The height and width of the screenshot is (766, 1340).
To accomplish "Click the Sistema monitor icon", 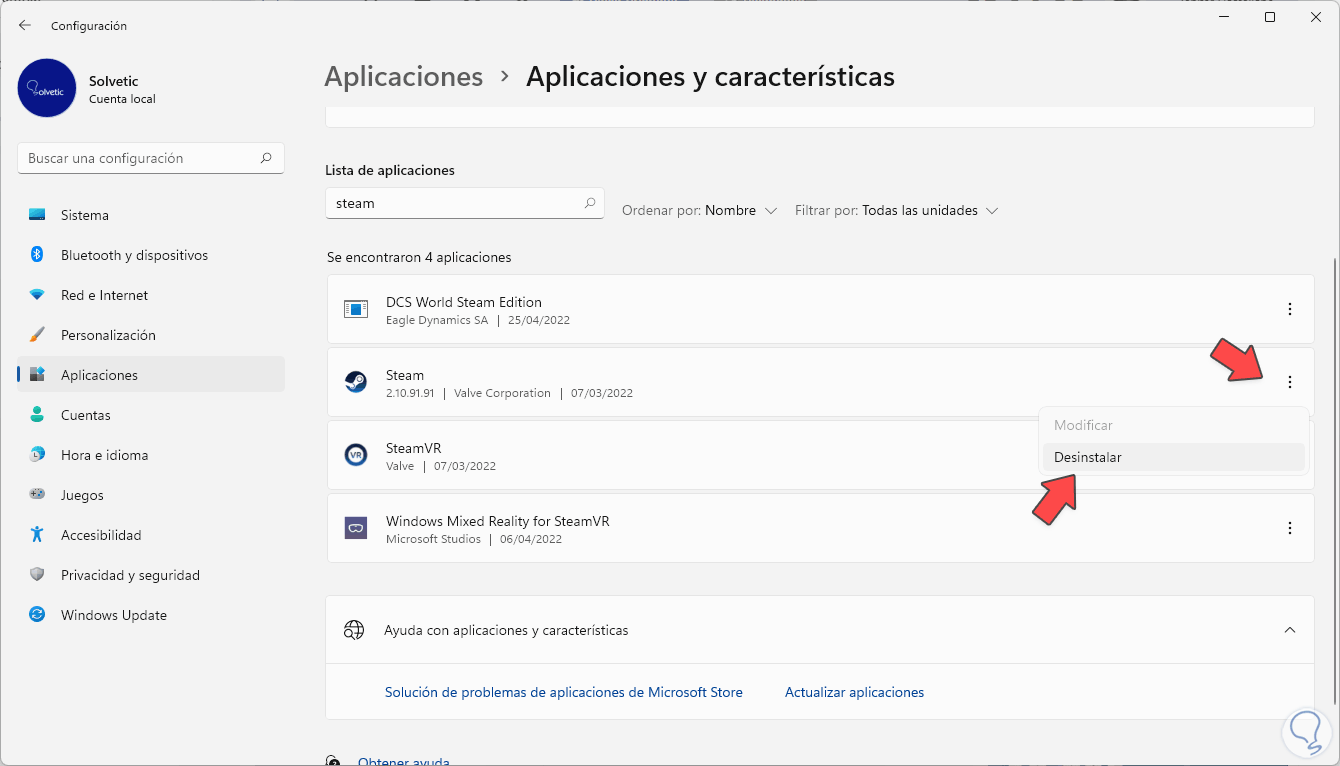I will coord(37,215).
